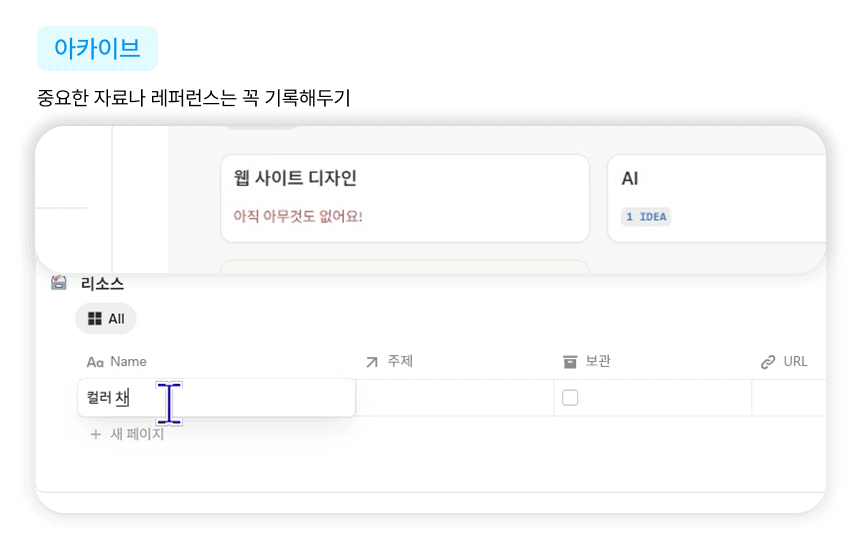
Task: Click the archive box icon beside 보관
Action: (x=570, y=362)
